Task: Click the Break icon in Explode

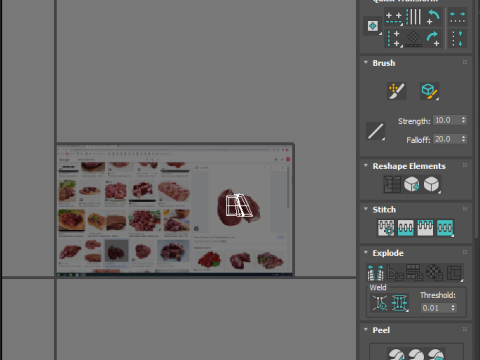Action: pyautogui.click(x=375, y=272)
